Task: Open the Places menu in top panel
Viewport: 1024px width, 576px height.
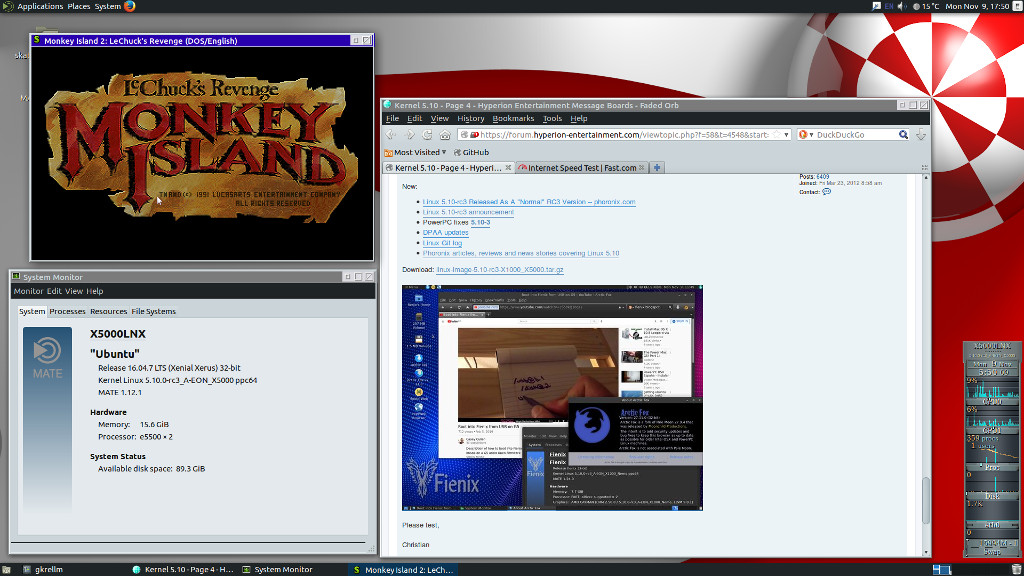Action: [x=79, y=6]
